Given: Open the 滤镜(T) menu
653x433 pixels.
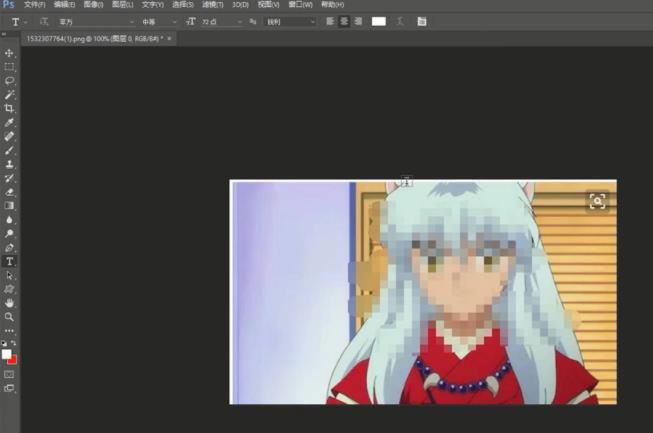Looking at the screenshot, I should coord(212,5).
